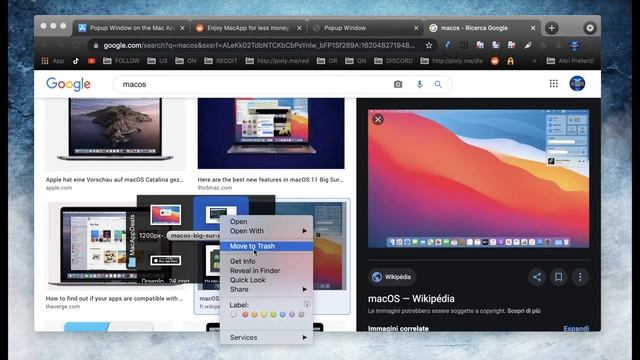The image size is (640, 360).
Task: Open the REDDIT bookmarks folder
Action: [x=220, y=61]
